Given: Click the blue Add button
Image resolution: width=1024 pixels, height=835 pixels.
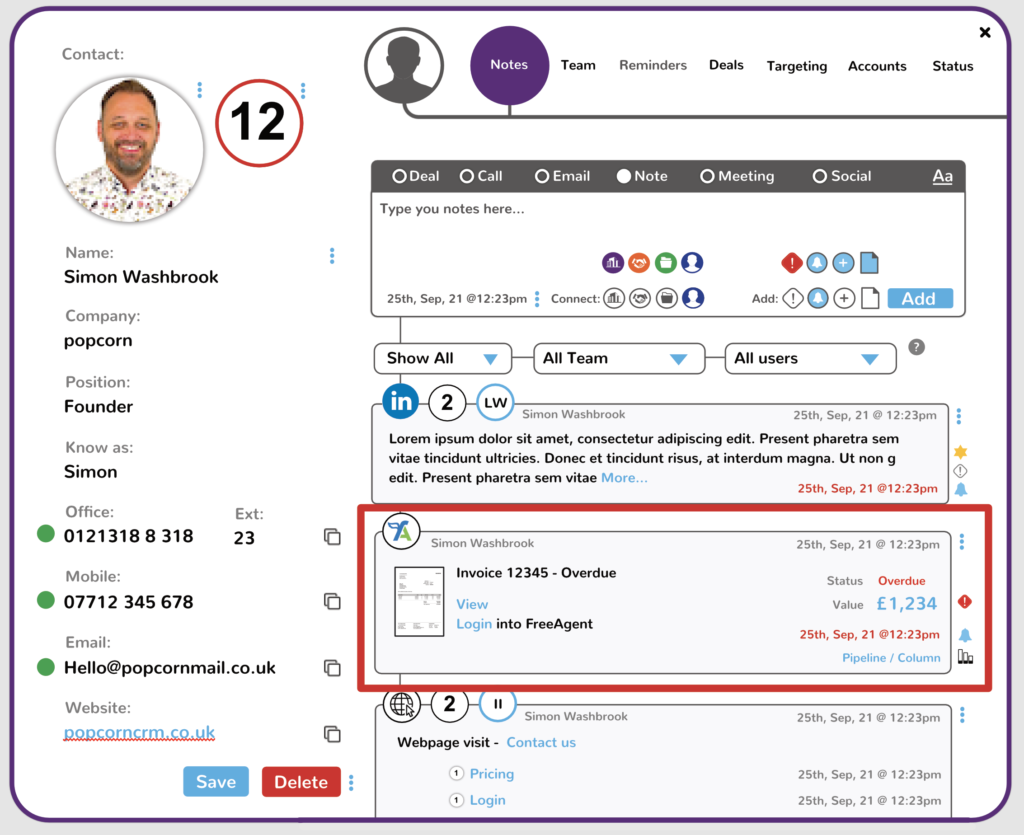Looking at the screenshot, I should [918, 298].
